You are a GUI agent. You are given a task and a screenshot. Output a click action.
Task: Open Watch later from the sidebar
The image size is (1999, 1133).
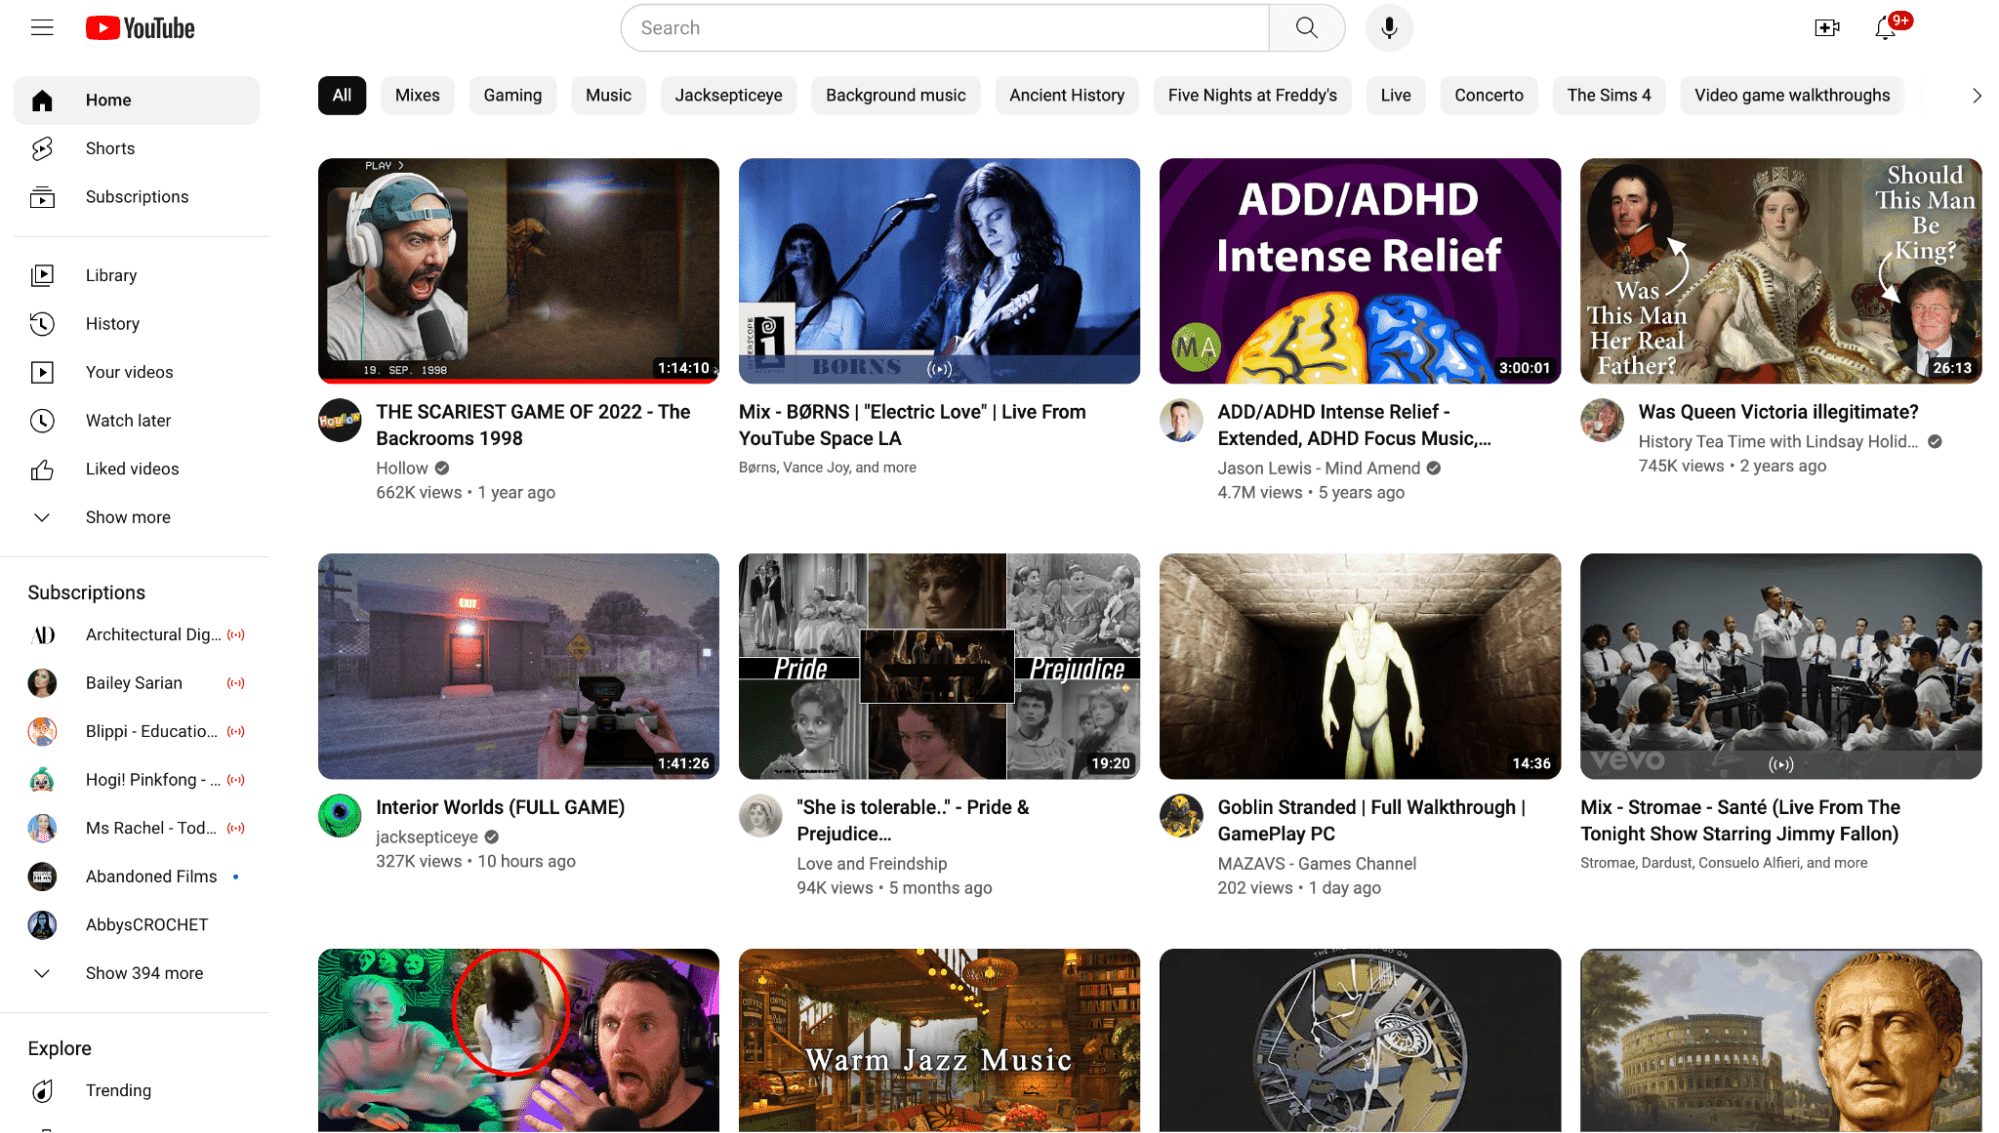128,420
